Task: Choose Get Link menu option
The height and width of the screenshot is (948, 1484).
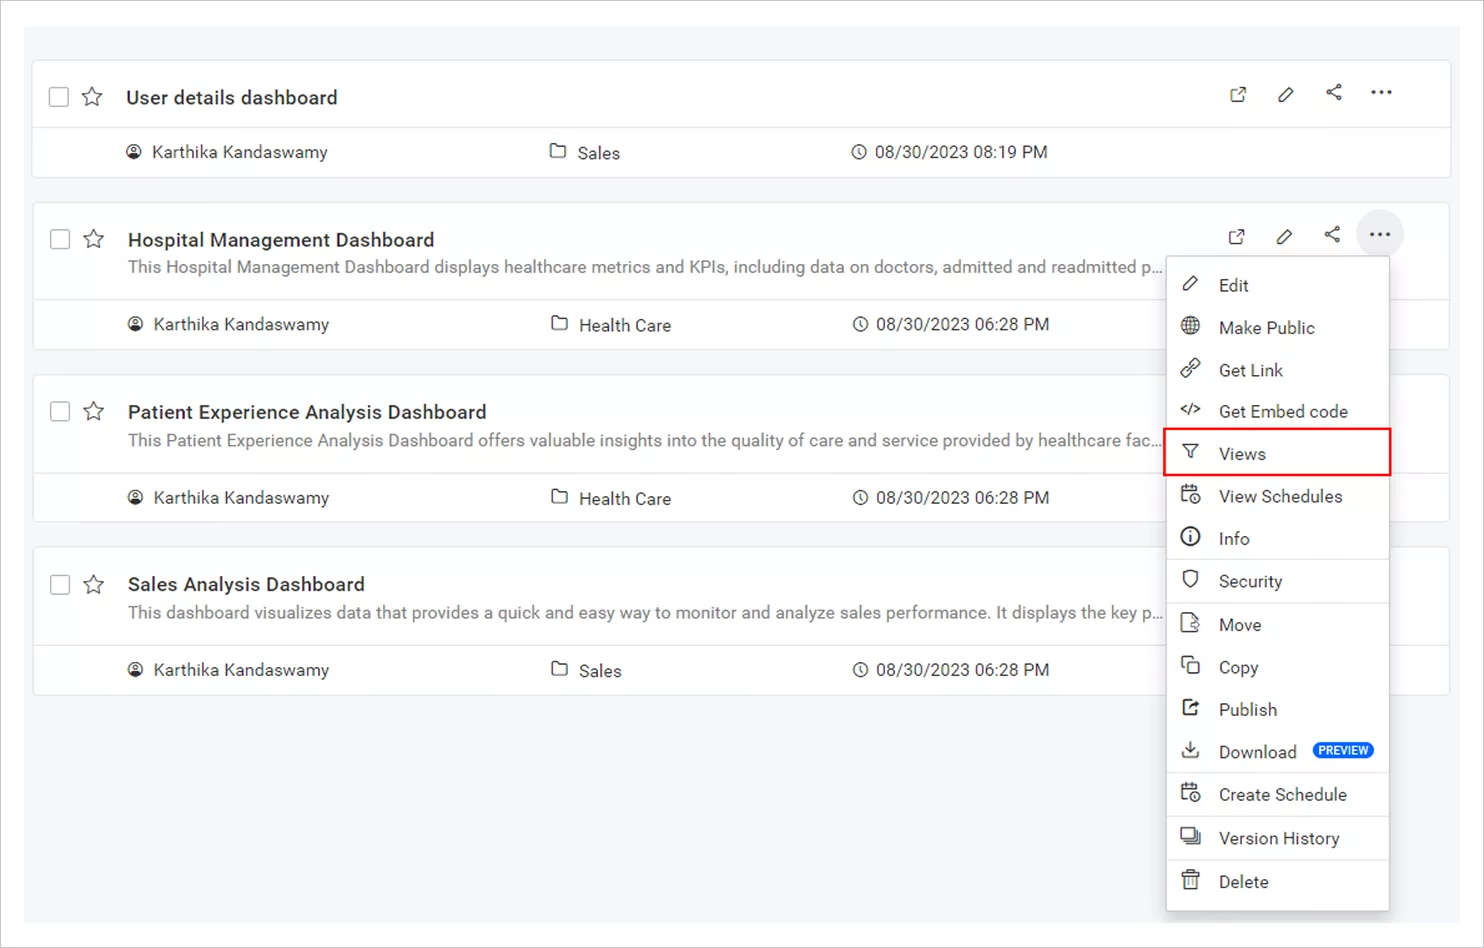Action: tap(1277, 370)
